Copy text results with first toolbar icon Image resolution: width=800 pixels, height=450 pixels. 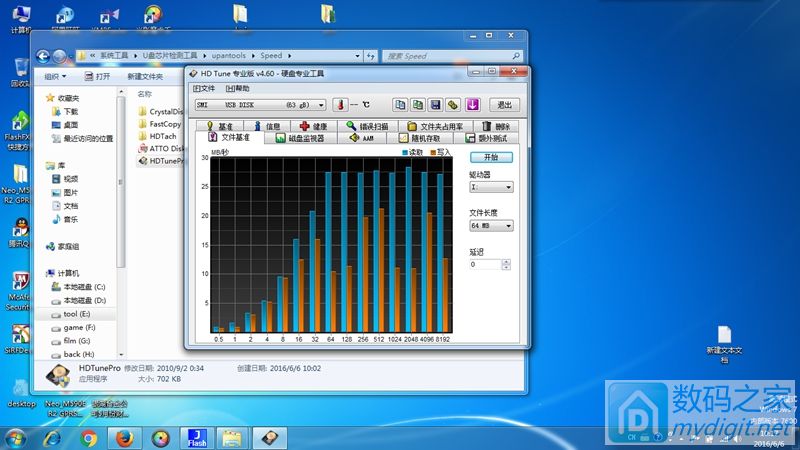400,105
